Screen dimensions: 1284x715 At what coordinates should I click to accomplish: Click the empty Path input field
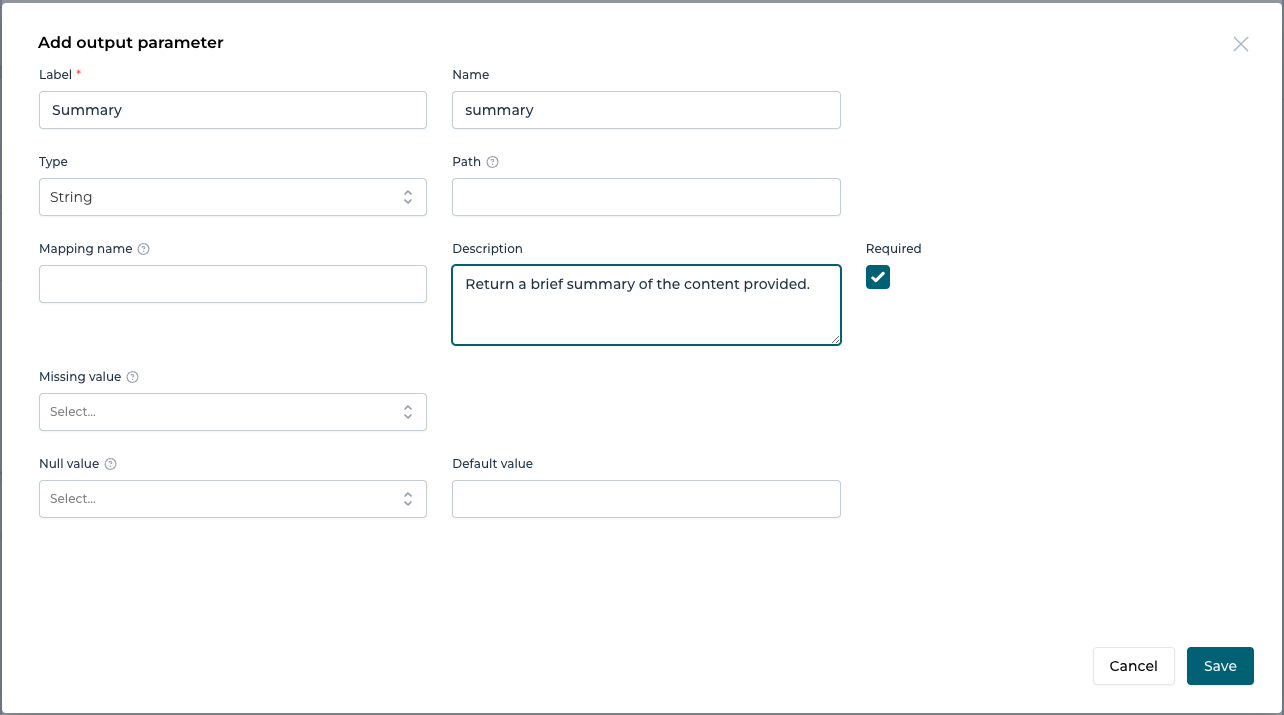coord(646,196)
